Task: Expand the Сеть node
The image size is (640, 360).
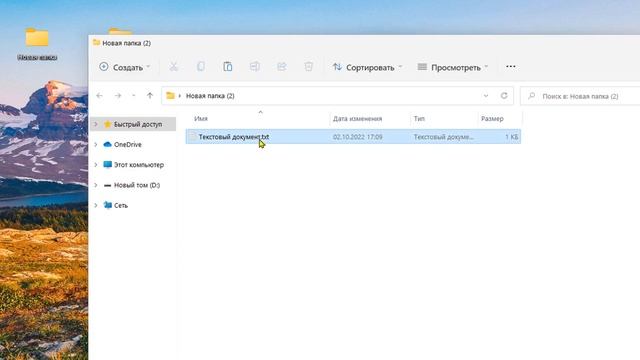Action: coord(96,205)
